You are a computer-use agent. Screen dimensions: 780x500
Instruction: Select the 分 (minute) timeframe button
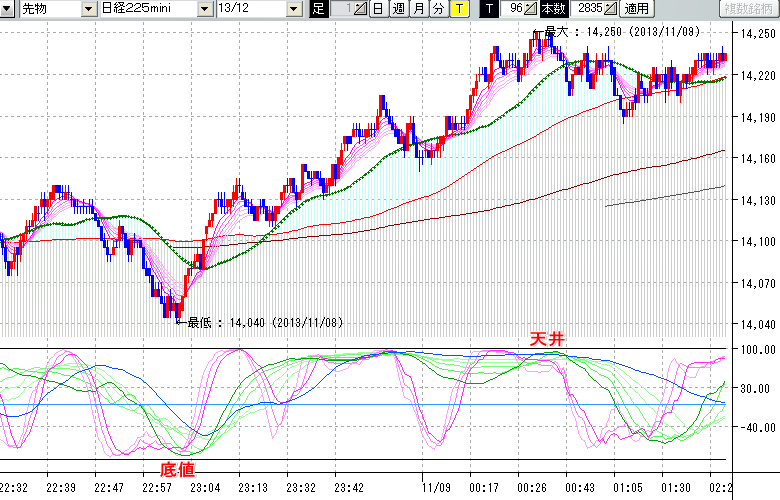click(x=438, y=9)
